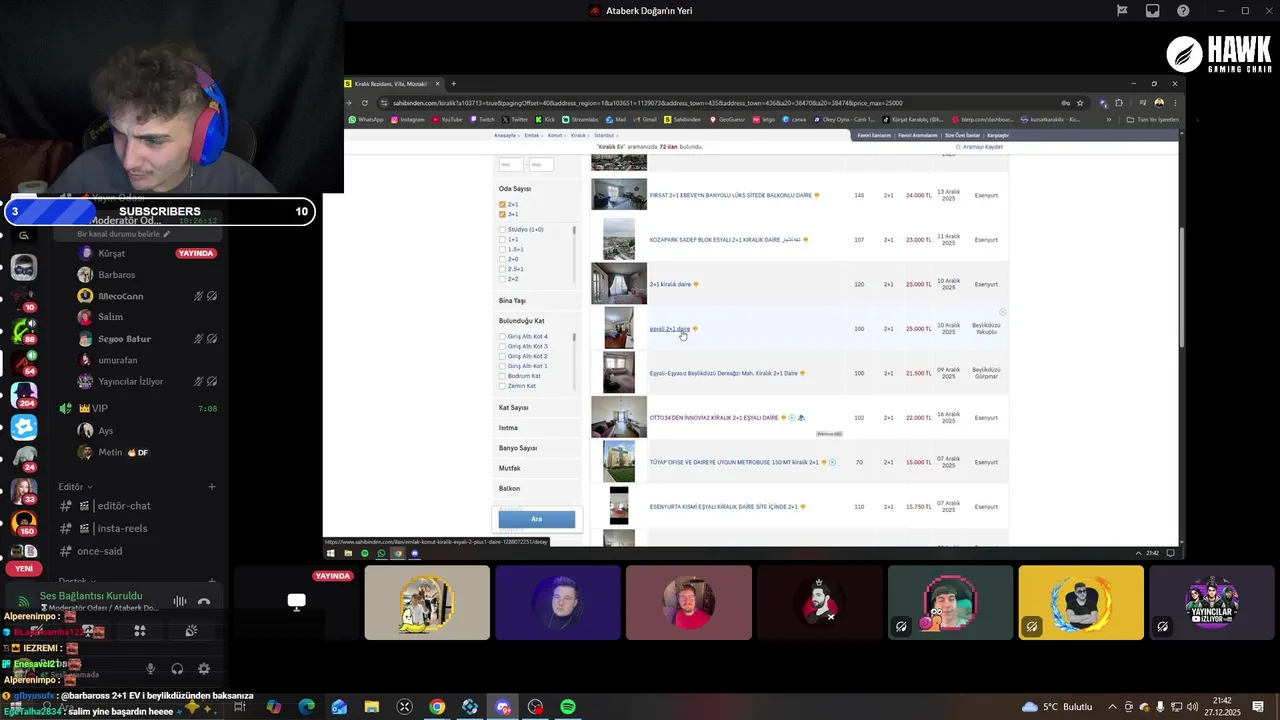Bookmark page with the star icon

point(1080,103)
